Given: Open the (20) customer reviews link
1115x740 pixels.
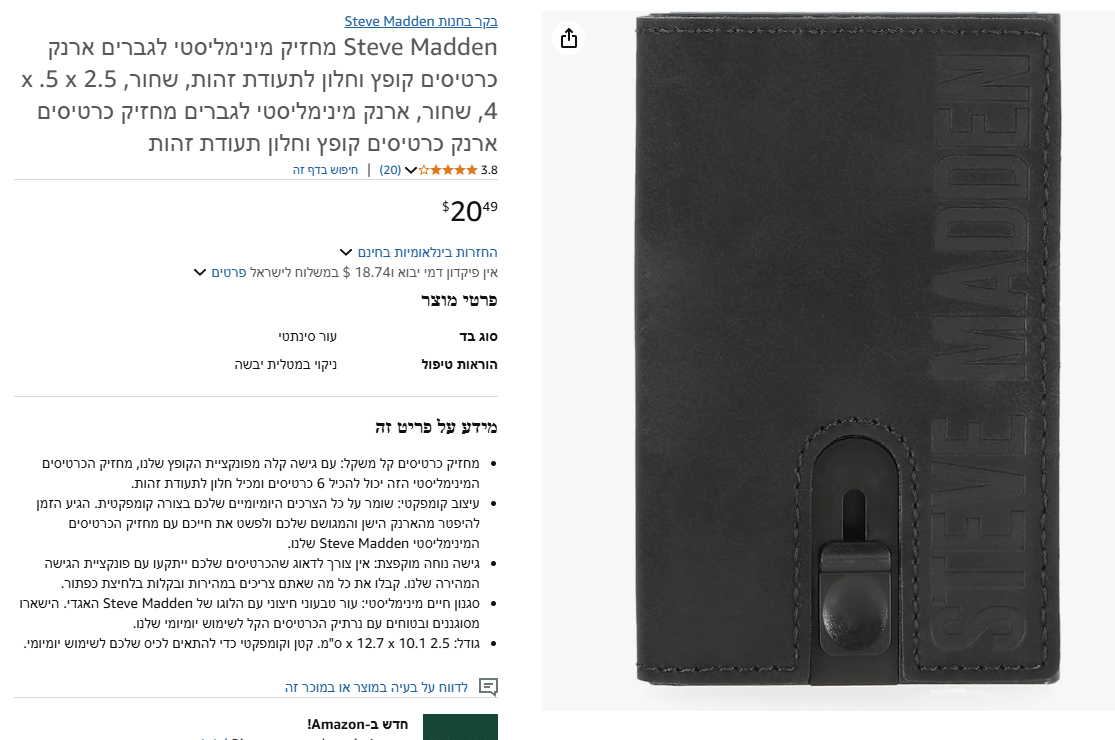Looking at the screenshot, I should [x=390, y=170].
